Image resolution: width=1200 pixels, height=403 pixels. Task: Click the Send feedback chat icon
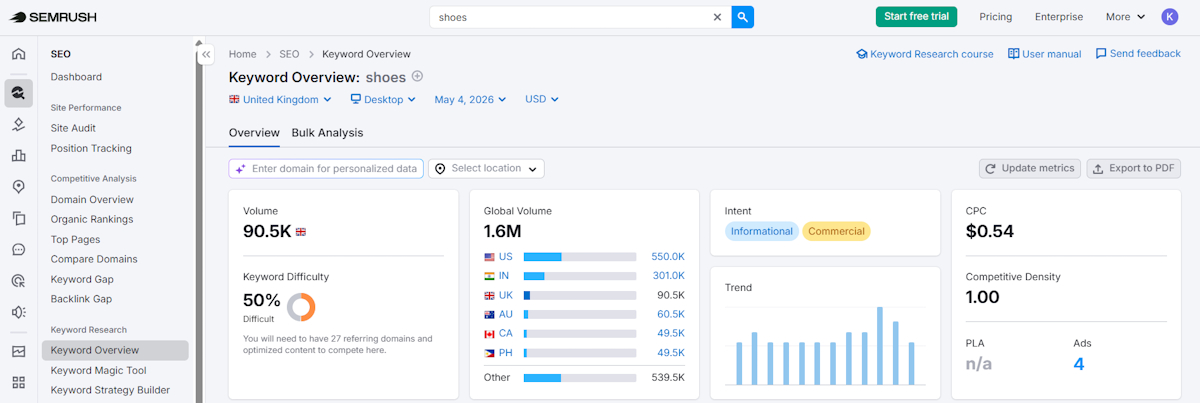pyautogui.click(x=1101, y=54)
